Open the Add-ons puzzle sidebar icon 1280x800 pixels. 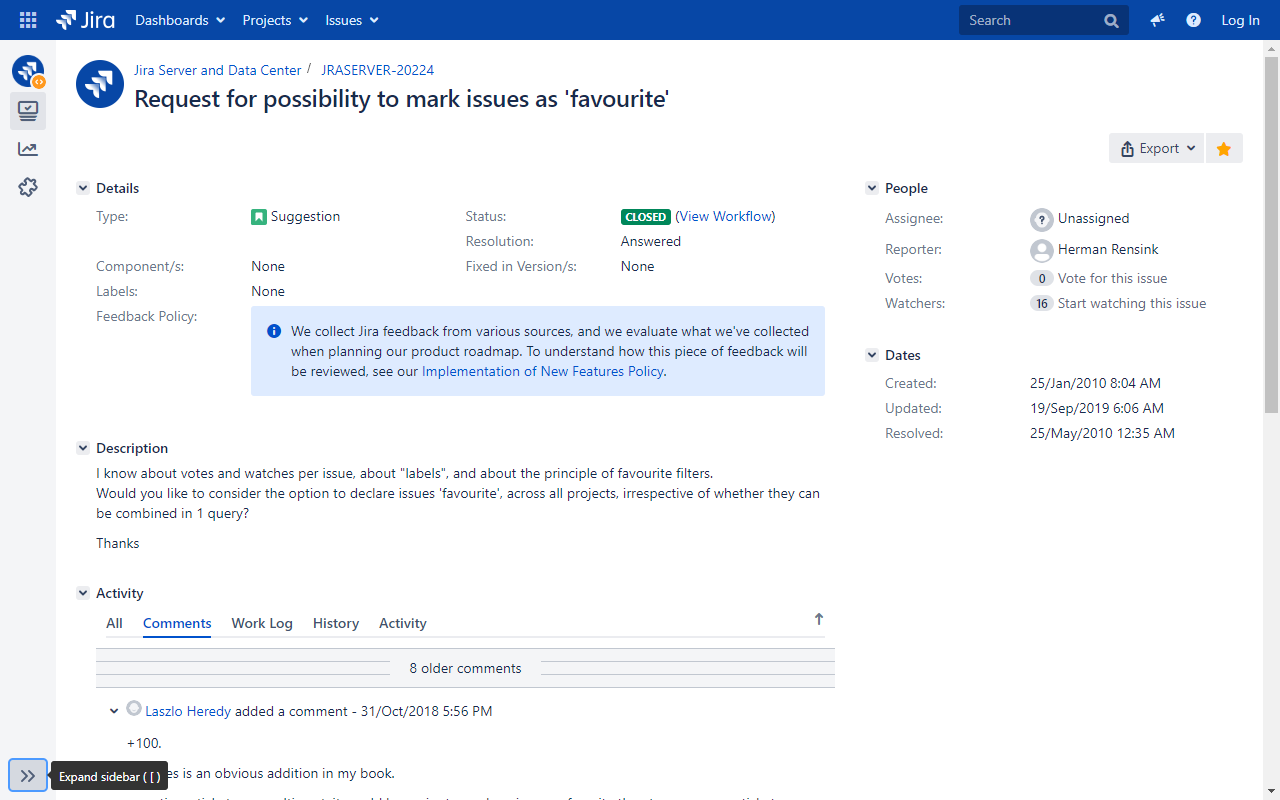pyautogui.click(x=28, y=187)
